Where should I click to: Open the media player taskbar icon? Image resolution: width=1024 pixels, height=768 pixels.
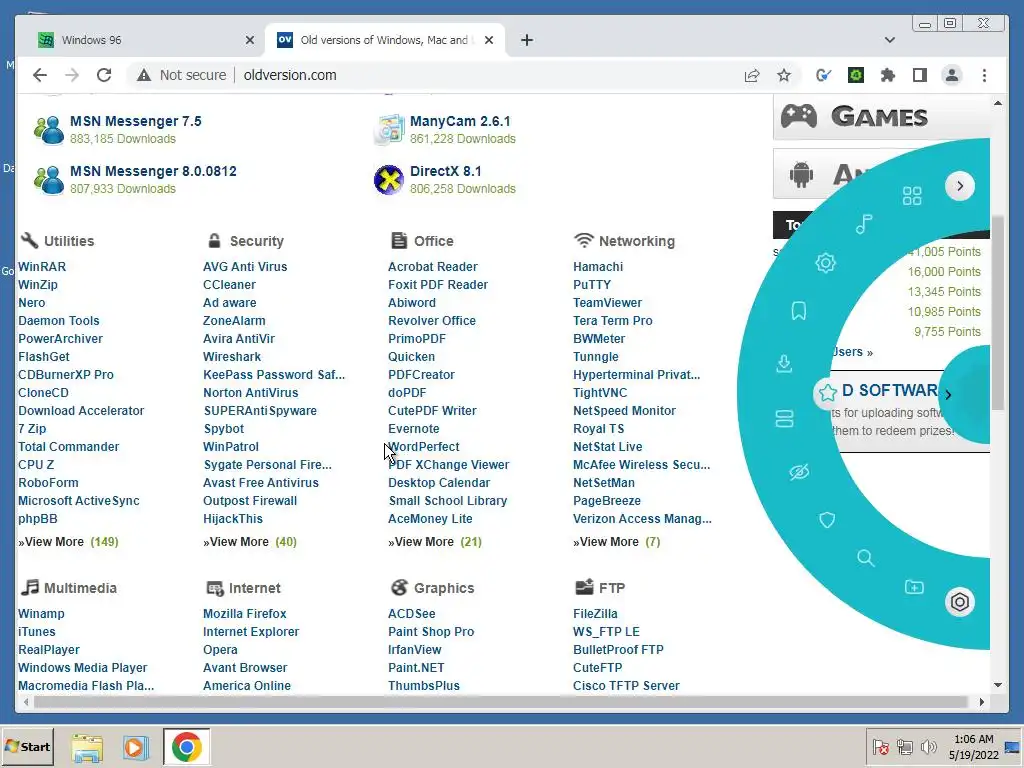click(x=136, y=748)
